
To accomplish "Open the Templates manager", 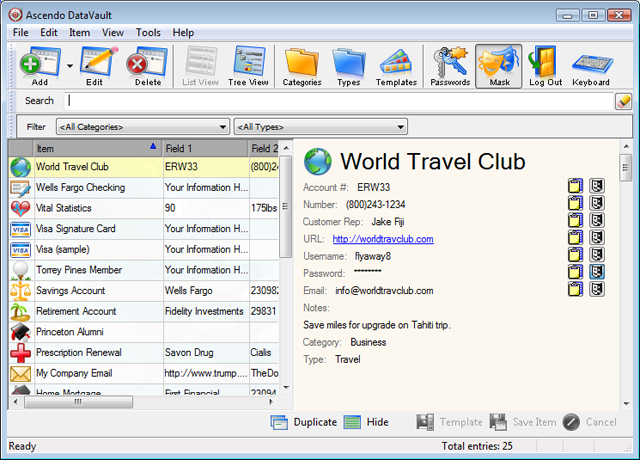I will (396, 66).
